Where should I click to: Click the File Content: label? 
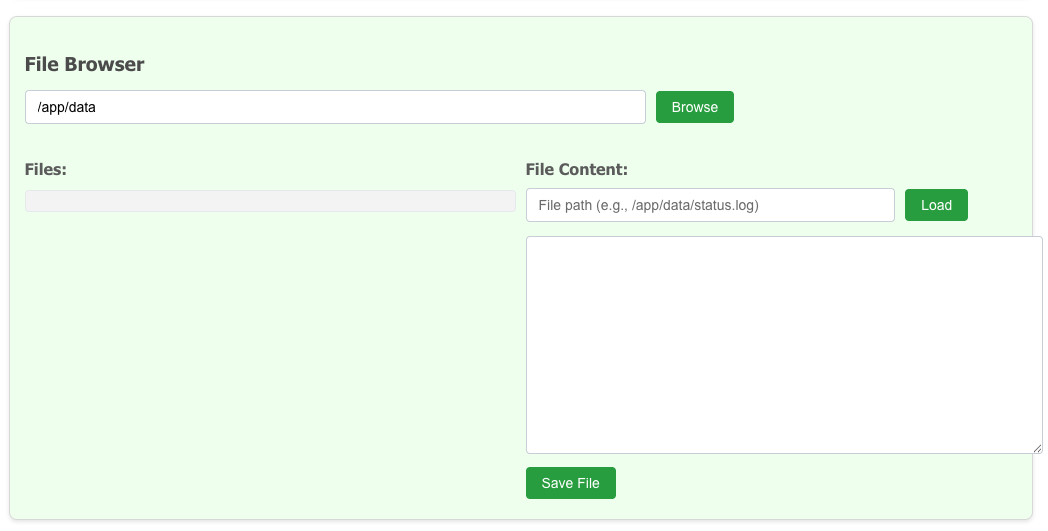pos(576,169)
